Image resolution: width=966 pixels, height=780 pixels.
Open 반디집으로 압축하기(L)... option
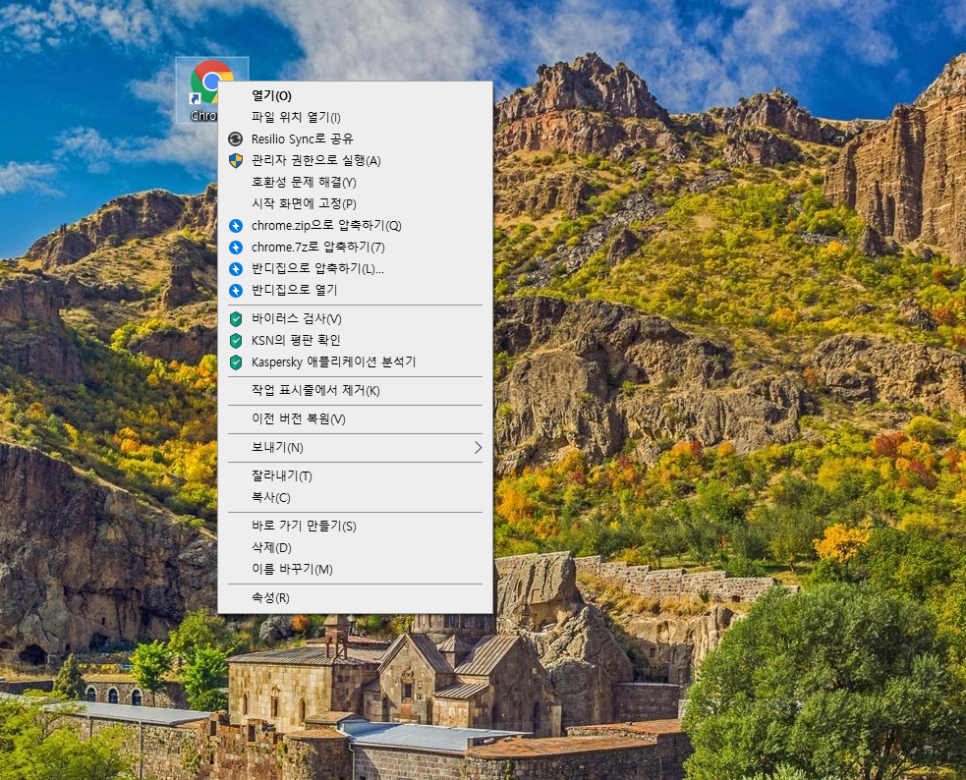(355, 269)
